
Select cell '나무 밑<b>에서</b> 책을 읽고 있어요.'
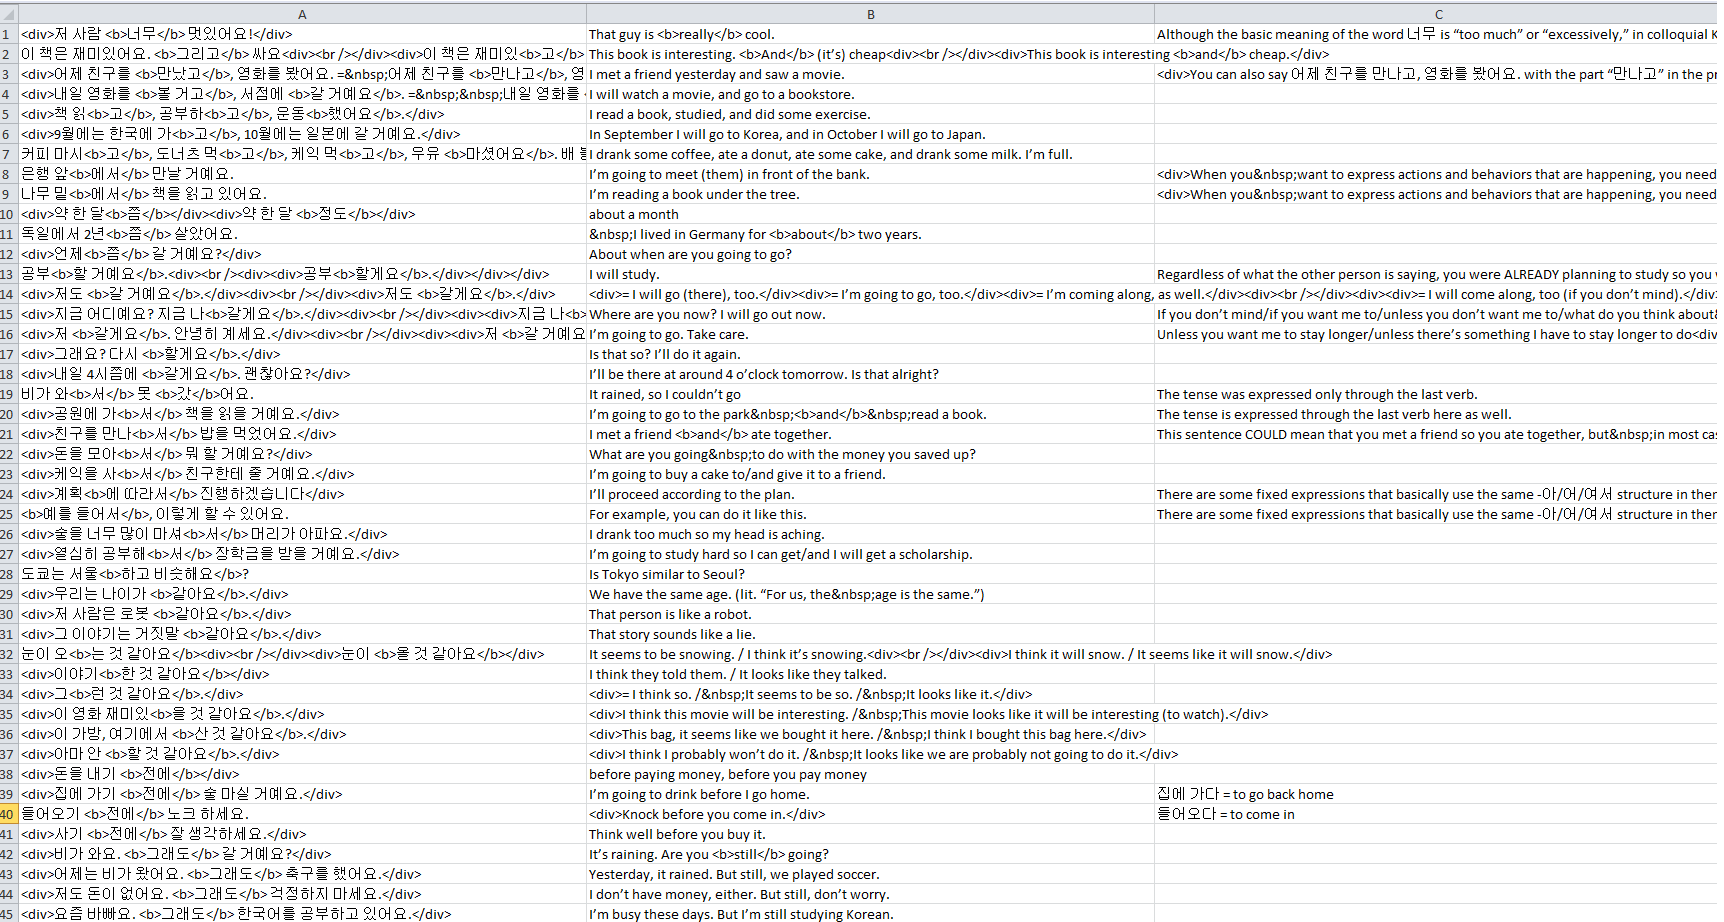click(302, 194)
